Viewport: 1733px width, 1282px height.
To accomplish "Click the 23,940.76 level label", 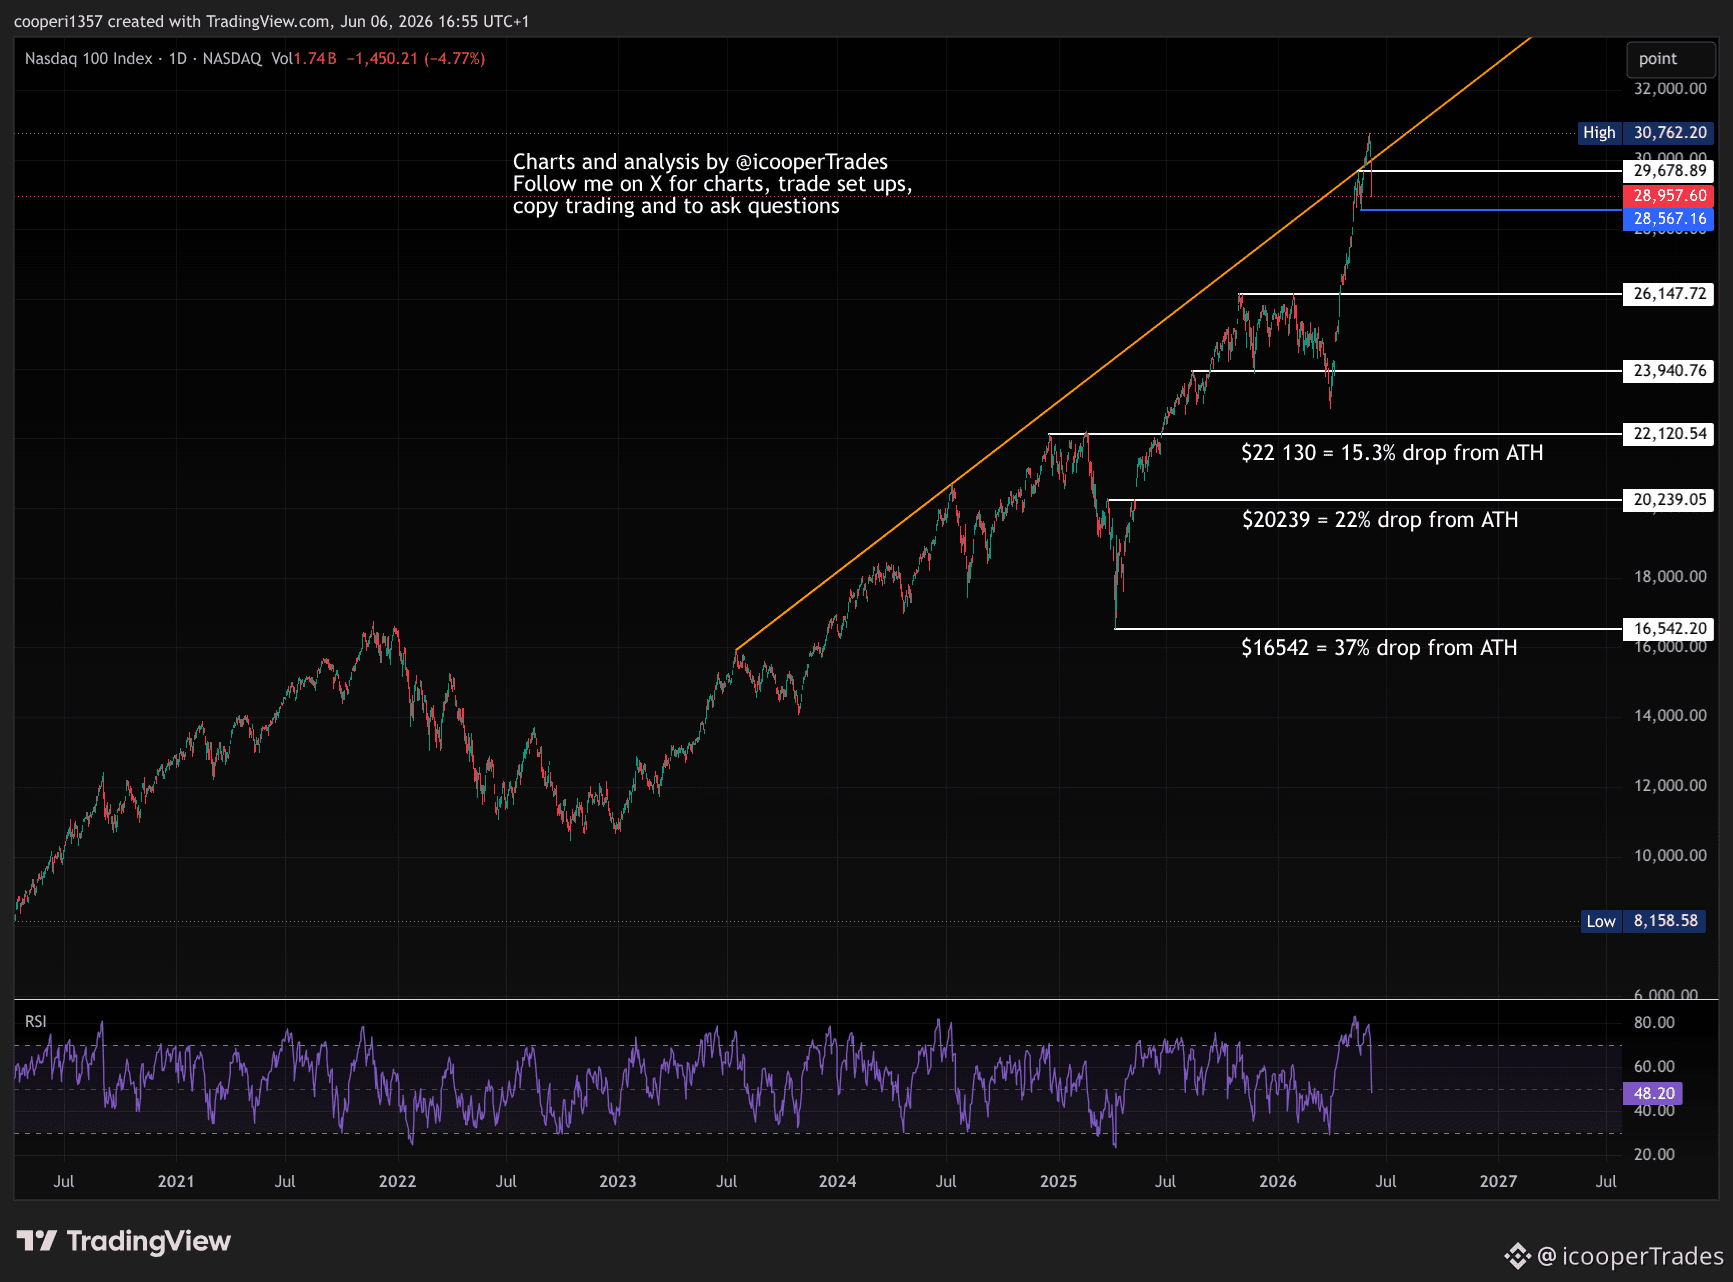I will pyautogui.click(x=1669, y=371).
